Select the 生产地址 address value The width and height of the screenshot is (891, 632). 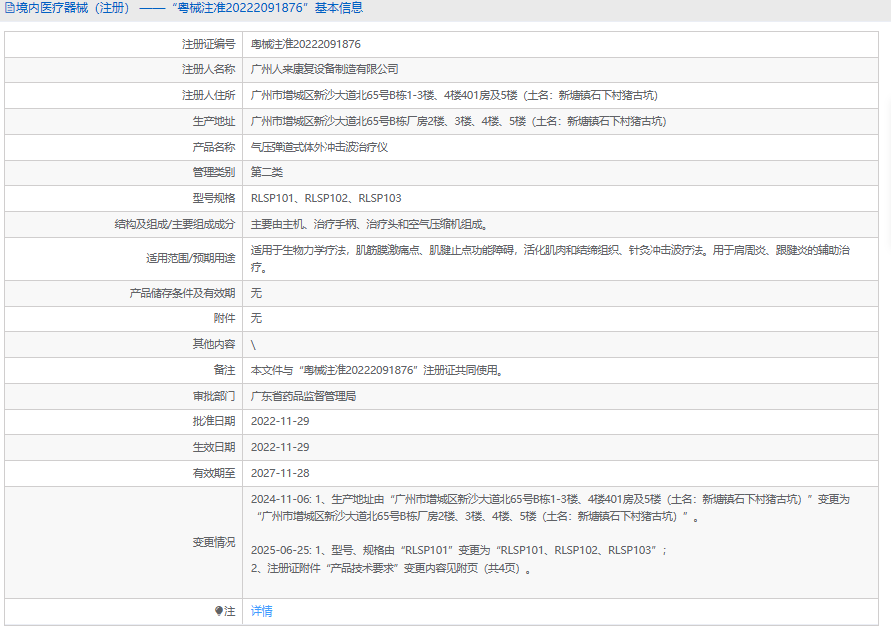pos(459,122)
